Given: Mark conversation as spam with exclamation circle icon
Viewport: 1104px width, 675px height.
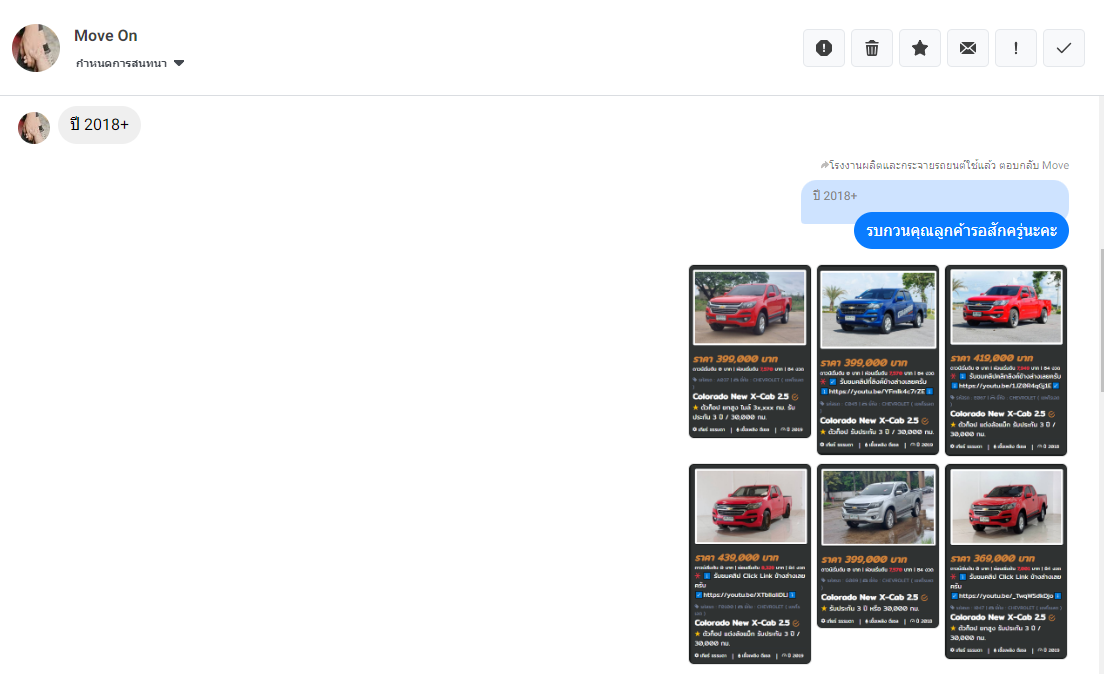Looking at the screenshot, I should tap(824, 48).
